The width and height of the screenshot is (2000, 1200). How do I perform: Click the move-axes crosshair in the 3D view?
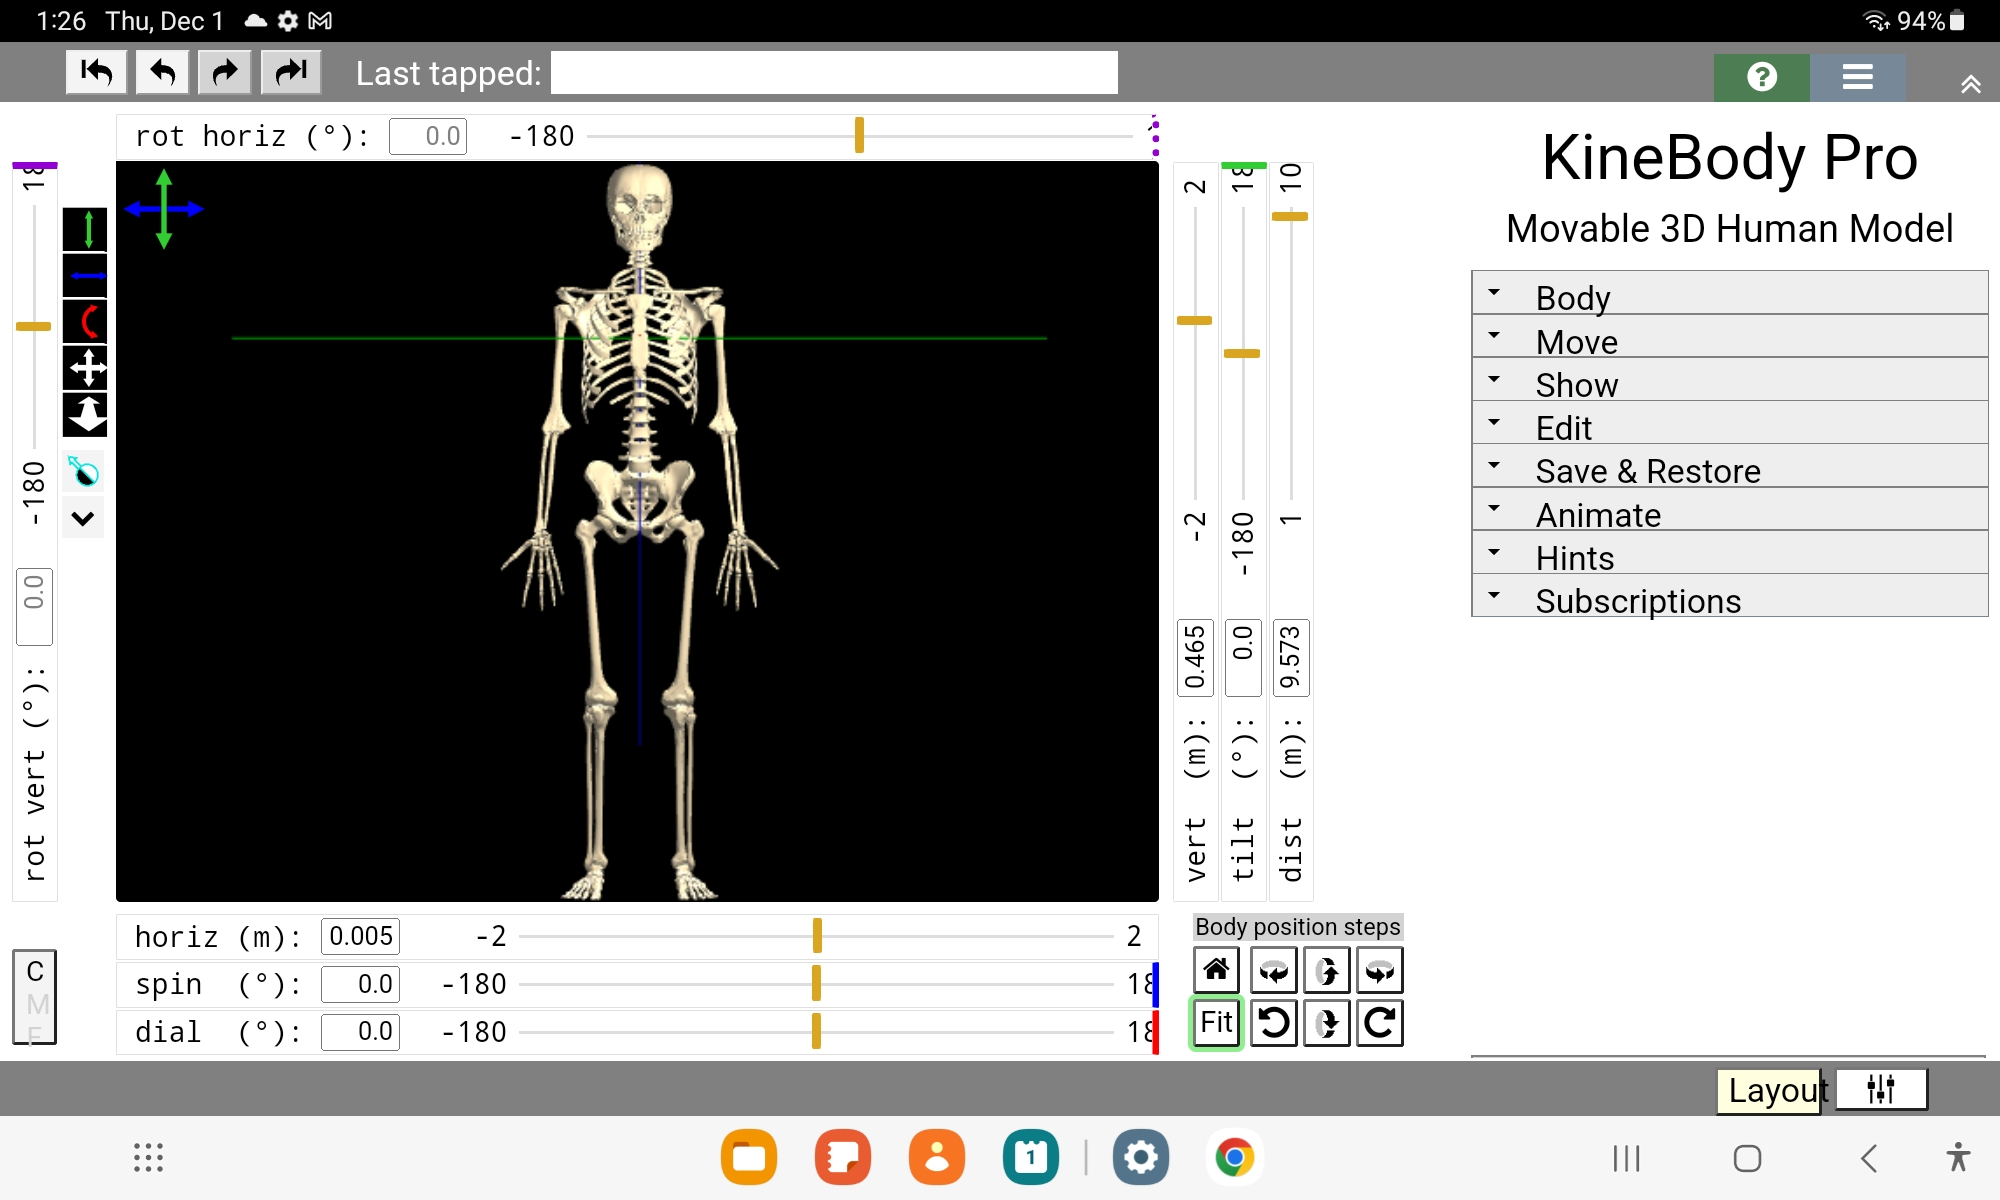pos(164,209)
